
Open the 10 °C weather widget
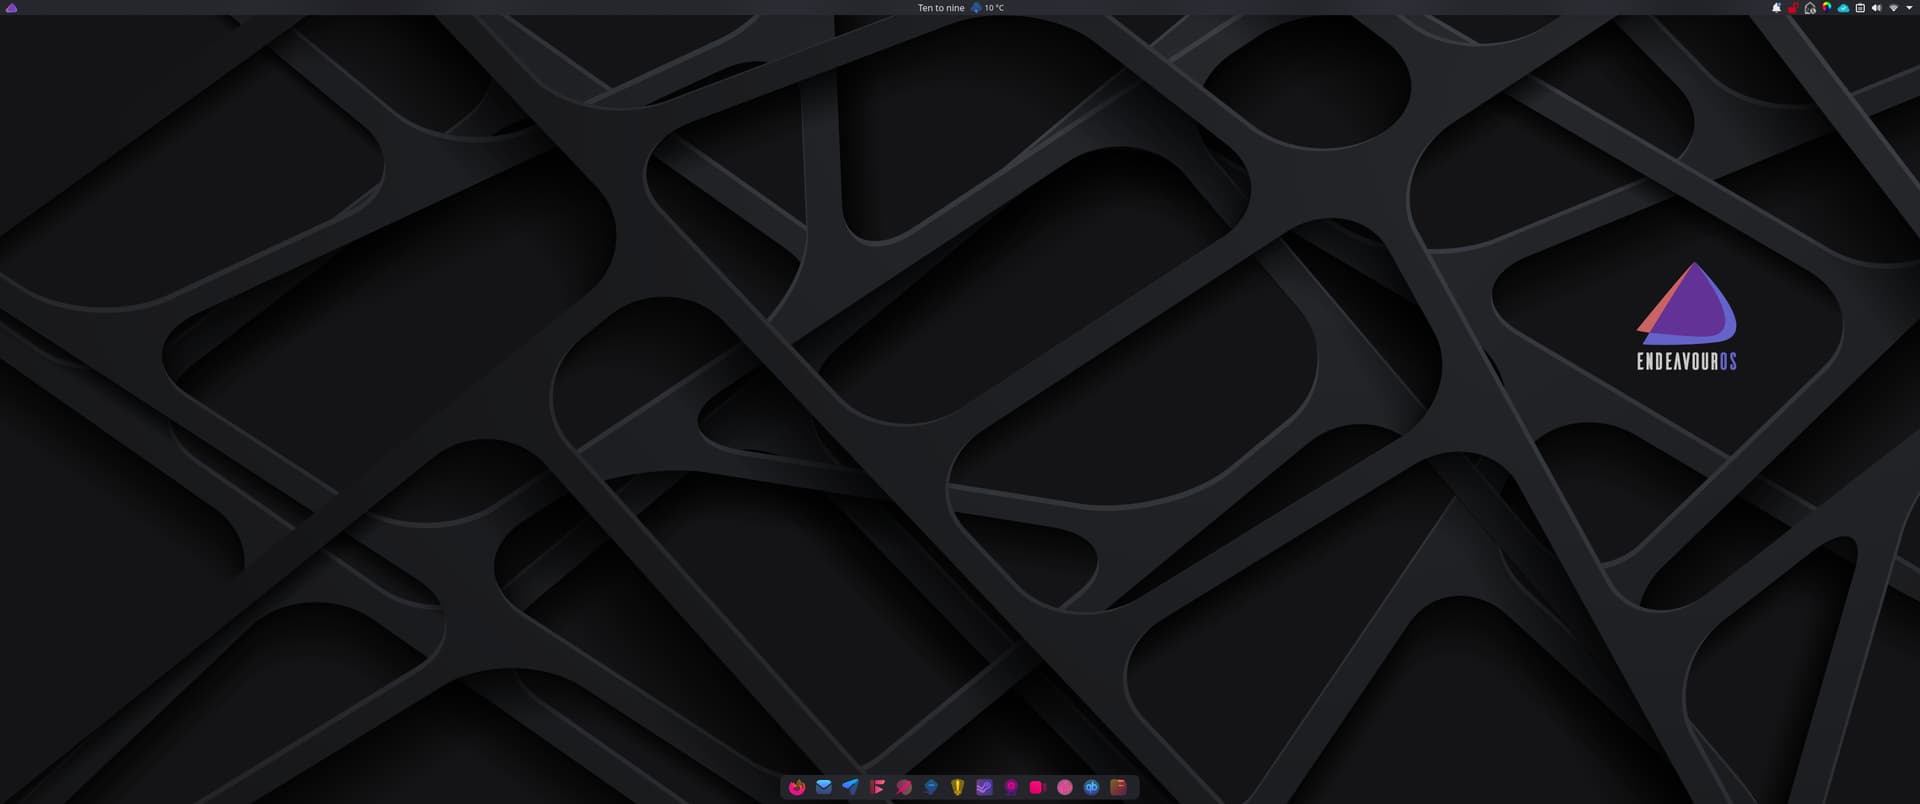988,8
